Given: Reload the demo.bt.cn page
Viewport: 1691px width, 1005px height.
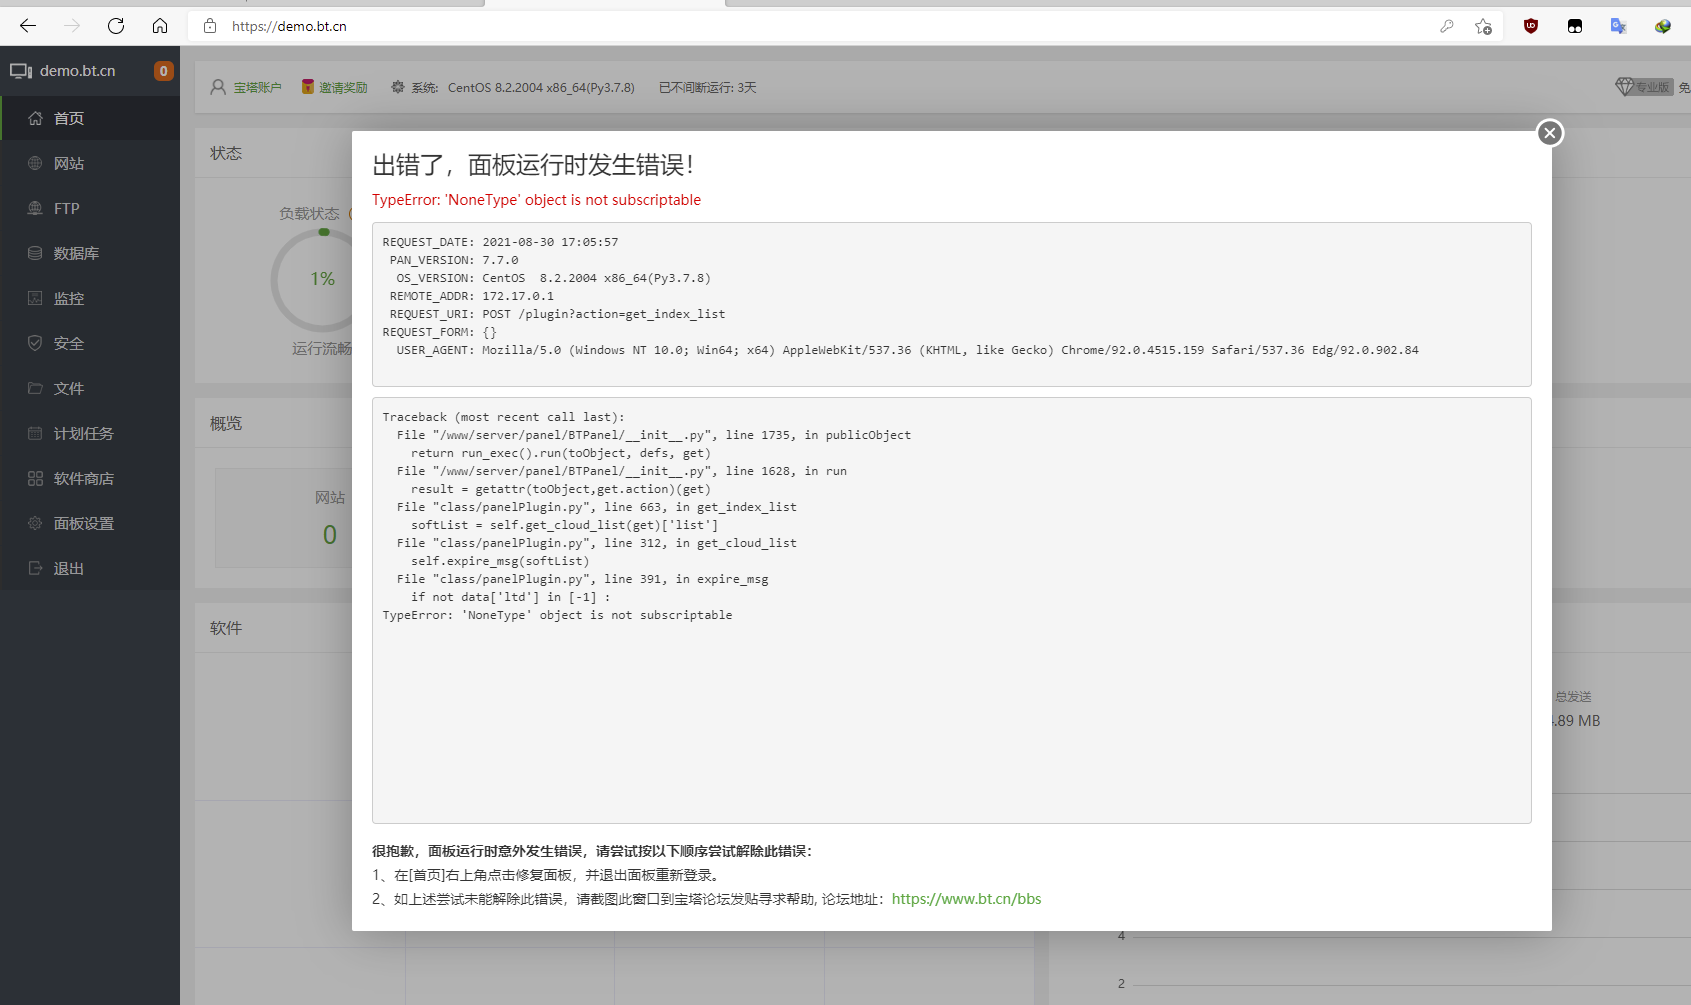Looking at the screenshot, I should (116, 26).
